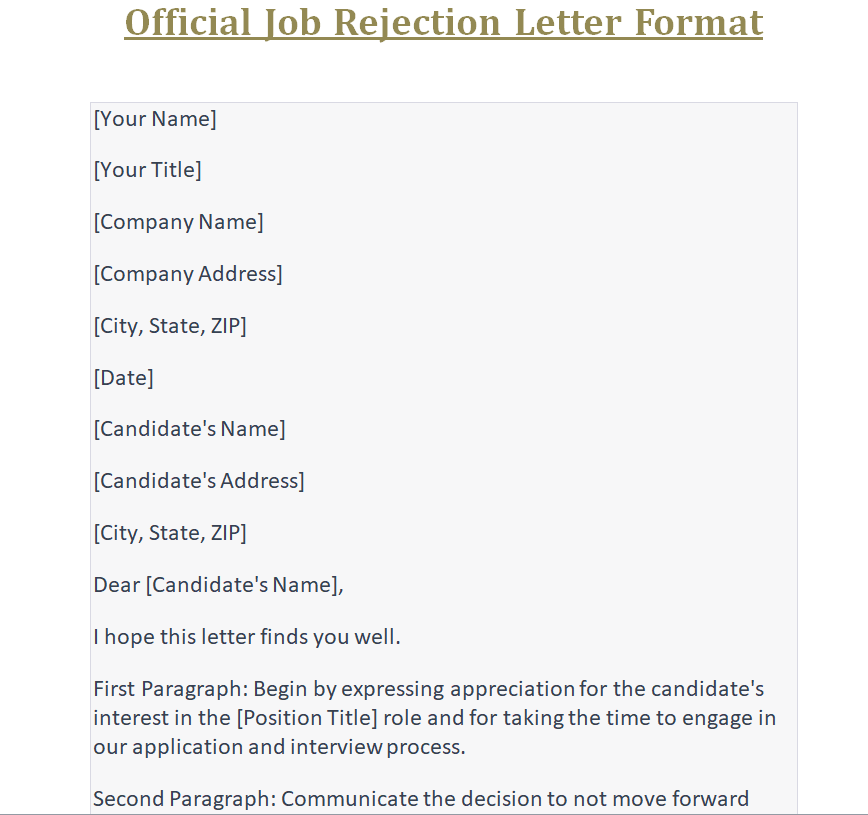
Task: Place cursor in [Company Name] placeholder
Action: tap(179, 222)
